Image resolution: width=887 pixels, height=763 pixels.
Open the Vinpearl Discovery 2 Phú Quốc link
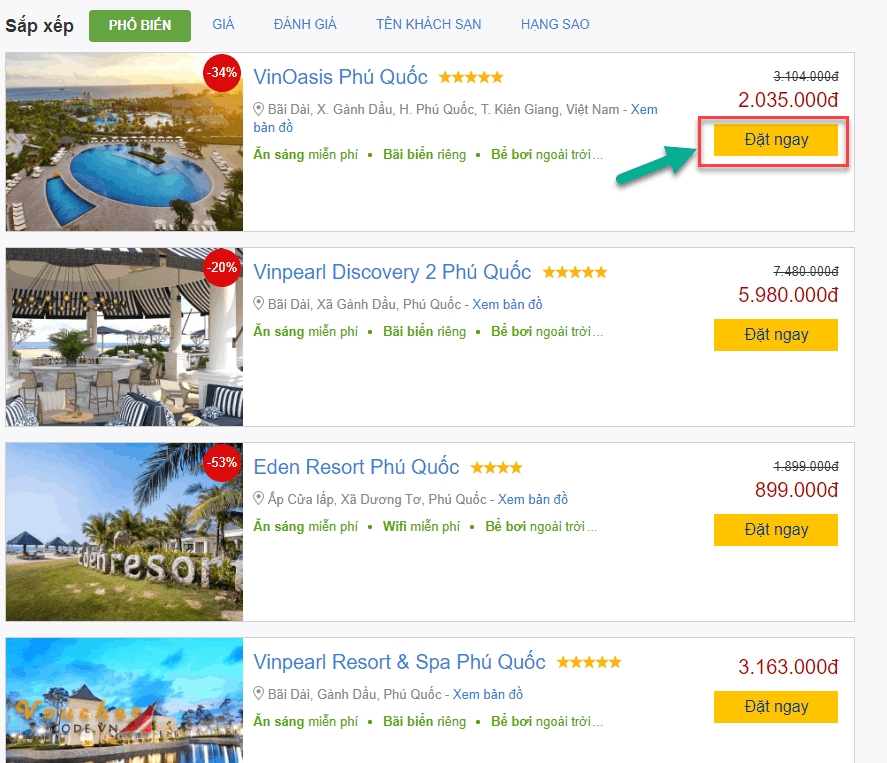[392, 272]
